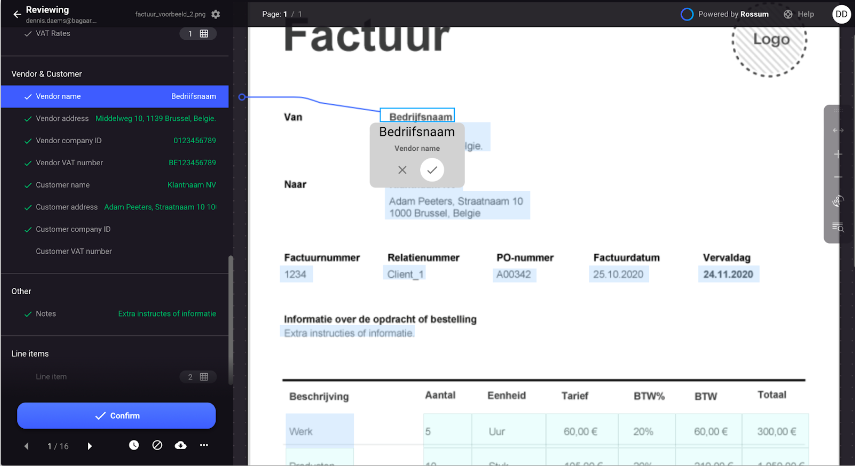The width and height of the screenshot is (855, 466).
Task: Rotate the page with the viewer rotate icon
Action: (838, 201)
